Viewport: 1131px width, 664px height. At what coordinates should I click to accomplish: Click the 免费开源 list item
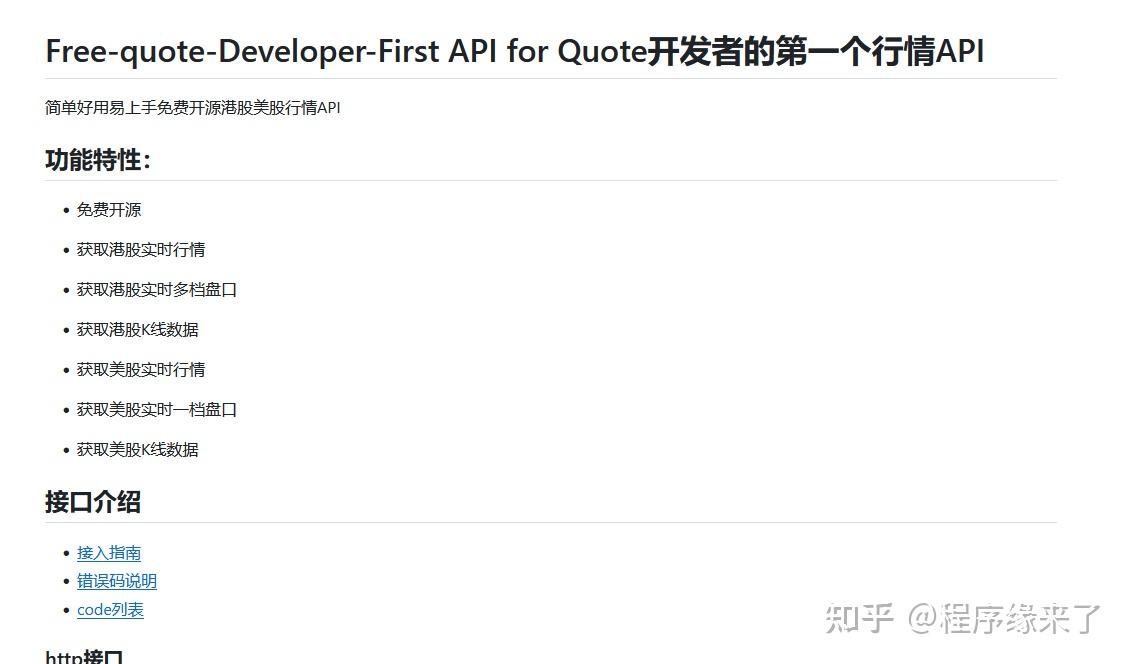point(109,209)
